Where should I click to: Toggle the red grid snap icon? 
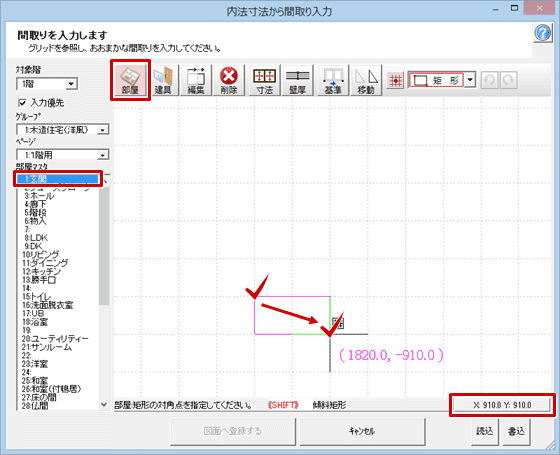(x=395, y=80)
